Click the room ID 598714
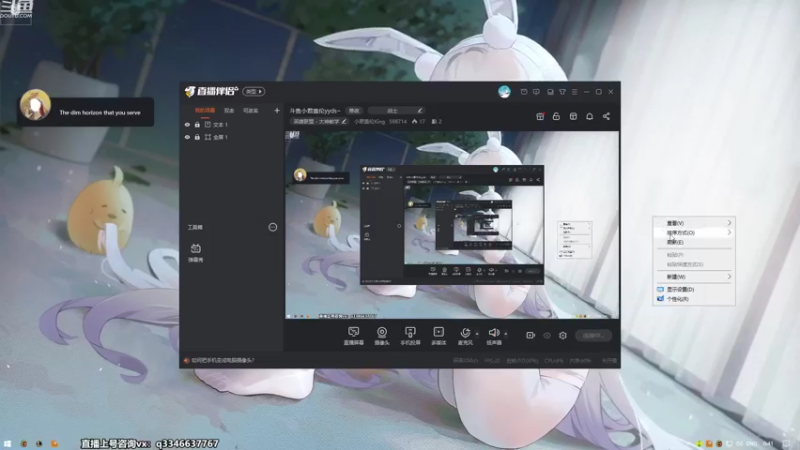This screenshot has width=800, height=450. click(398, 121)
